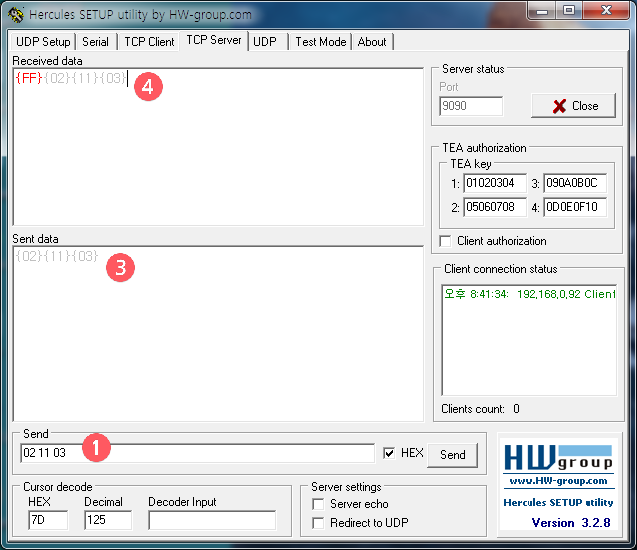
Task: Open www.HW-group.com link
Action: pos(558,481)
